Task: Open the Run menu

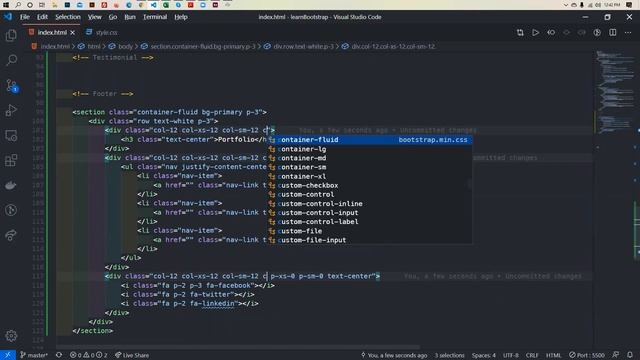Action: 130,17
